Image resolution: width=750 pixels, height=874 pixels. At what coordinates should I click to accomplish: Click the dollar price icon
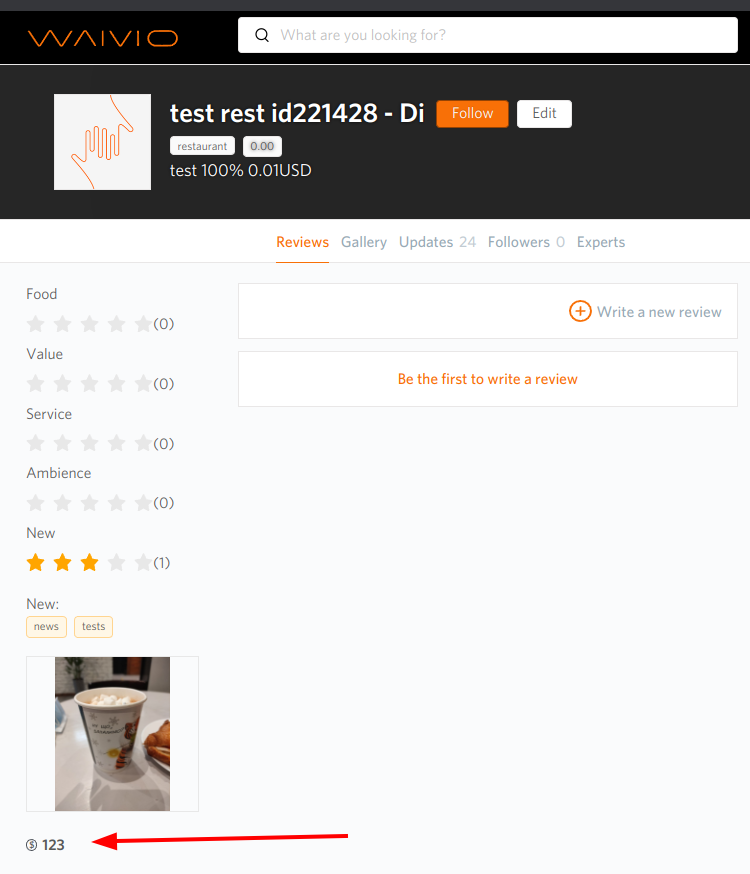coord(32,845)
